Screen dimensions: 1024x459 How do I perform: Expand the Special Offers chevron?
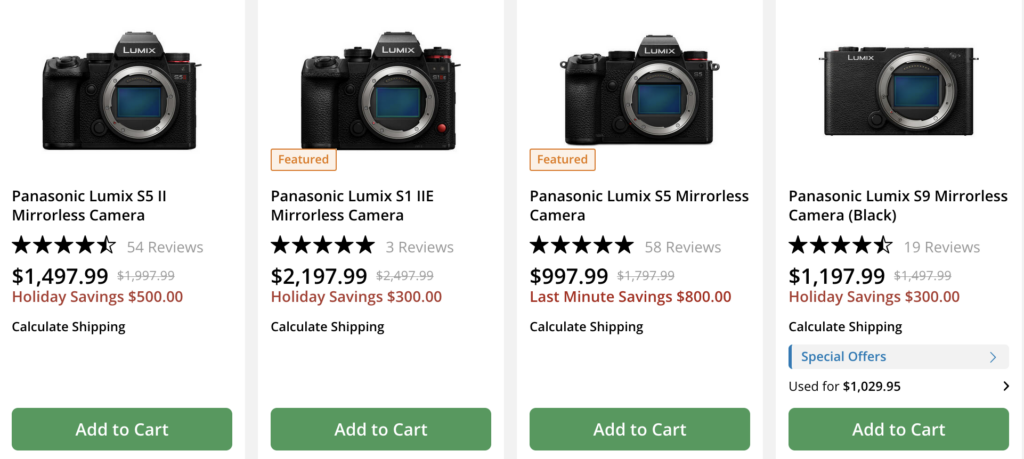[x=993, y=357]
